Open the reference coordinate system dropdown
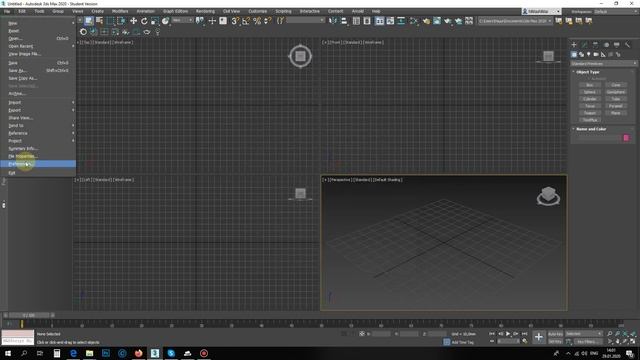 coord(182,20)
